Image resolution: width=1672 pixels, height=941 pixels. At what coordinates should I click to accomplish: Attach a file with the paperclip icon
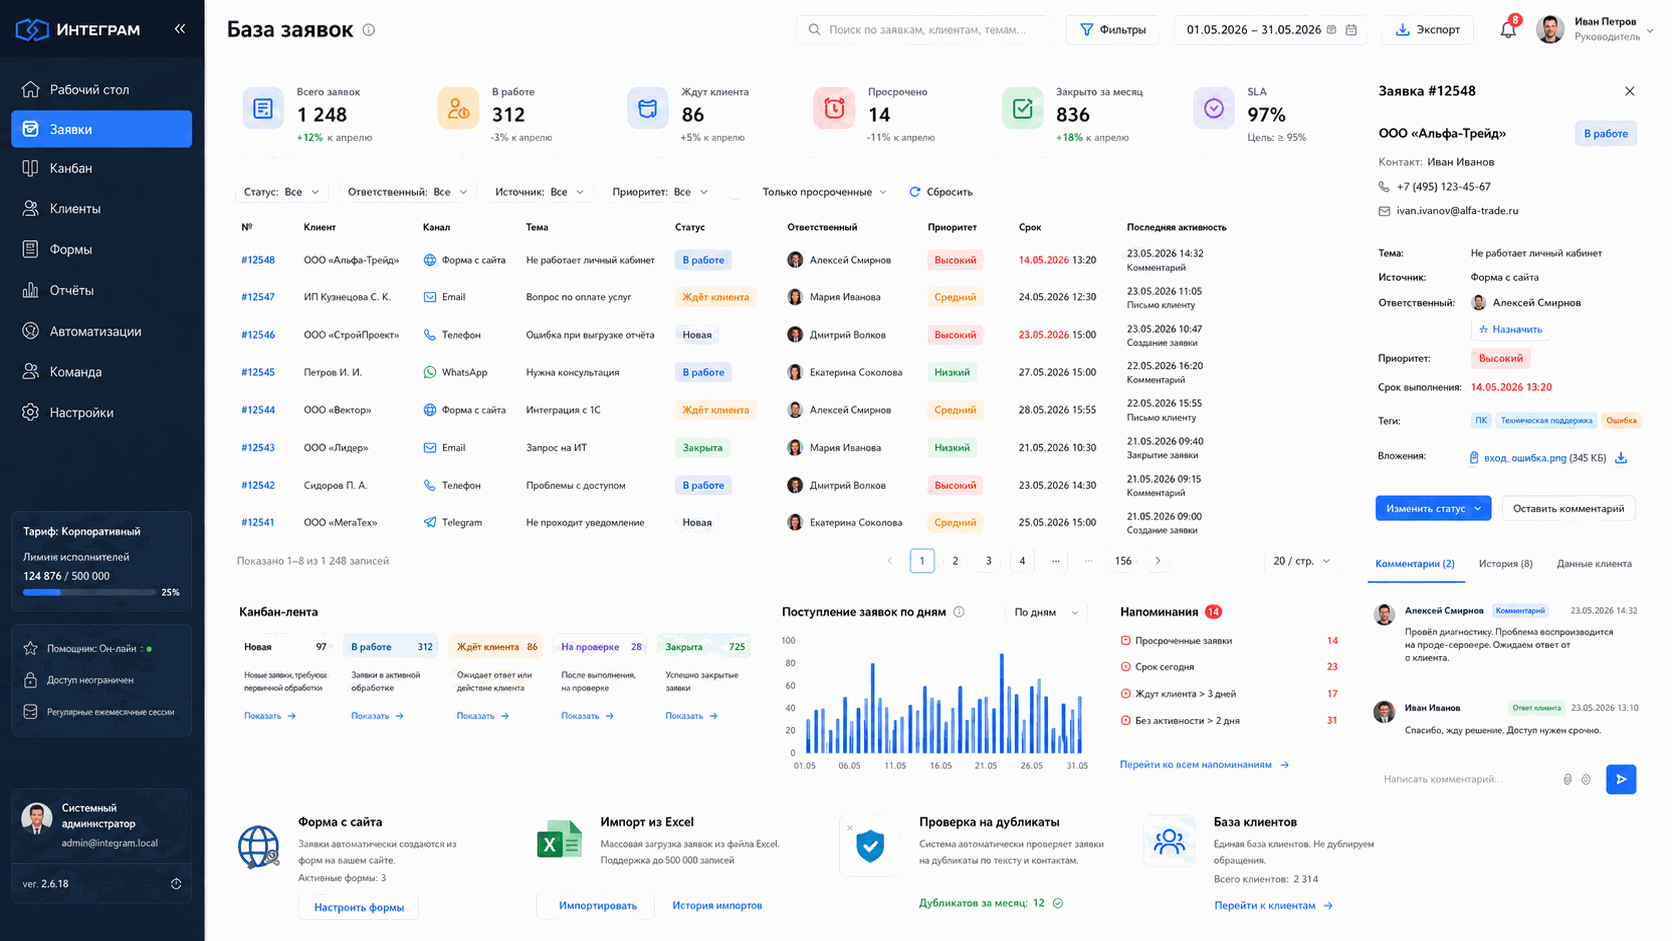[x=1567, y=779]
